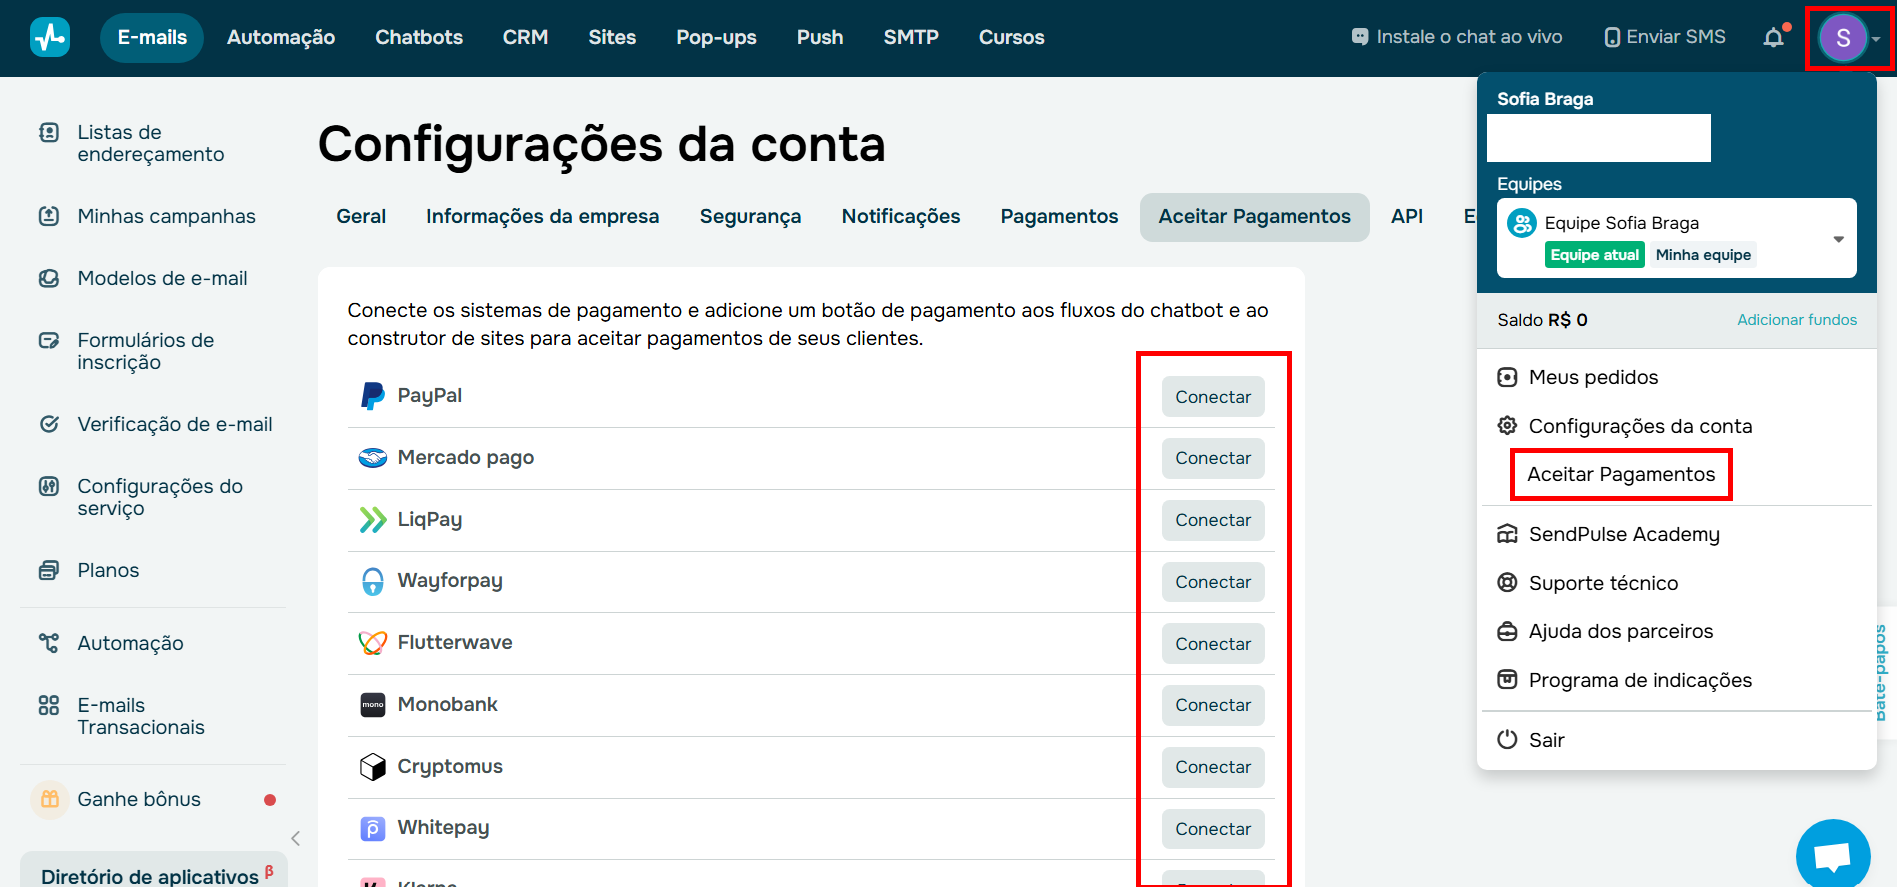Switch to Informações da empresa tab
Image resolution: width=1897 pixels, height=887 pixels.
pyautogui.click(x=542, y=217)
